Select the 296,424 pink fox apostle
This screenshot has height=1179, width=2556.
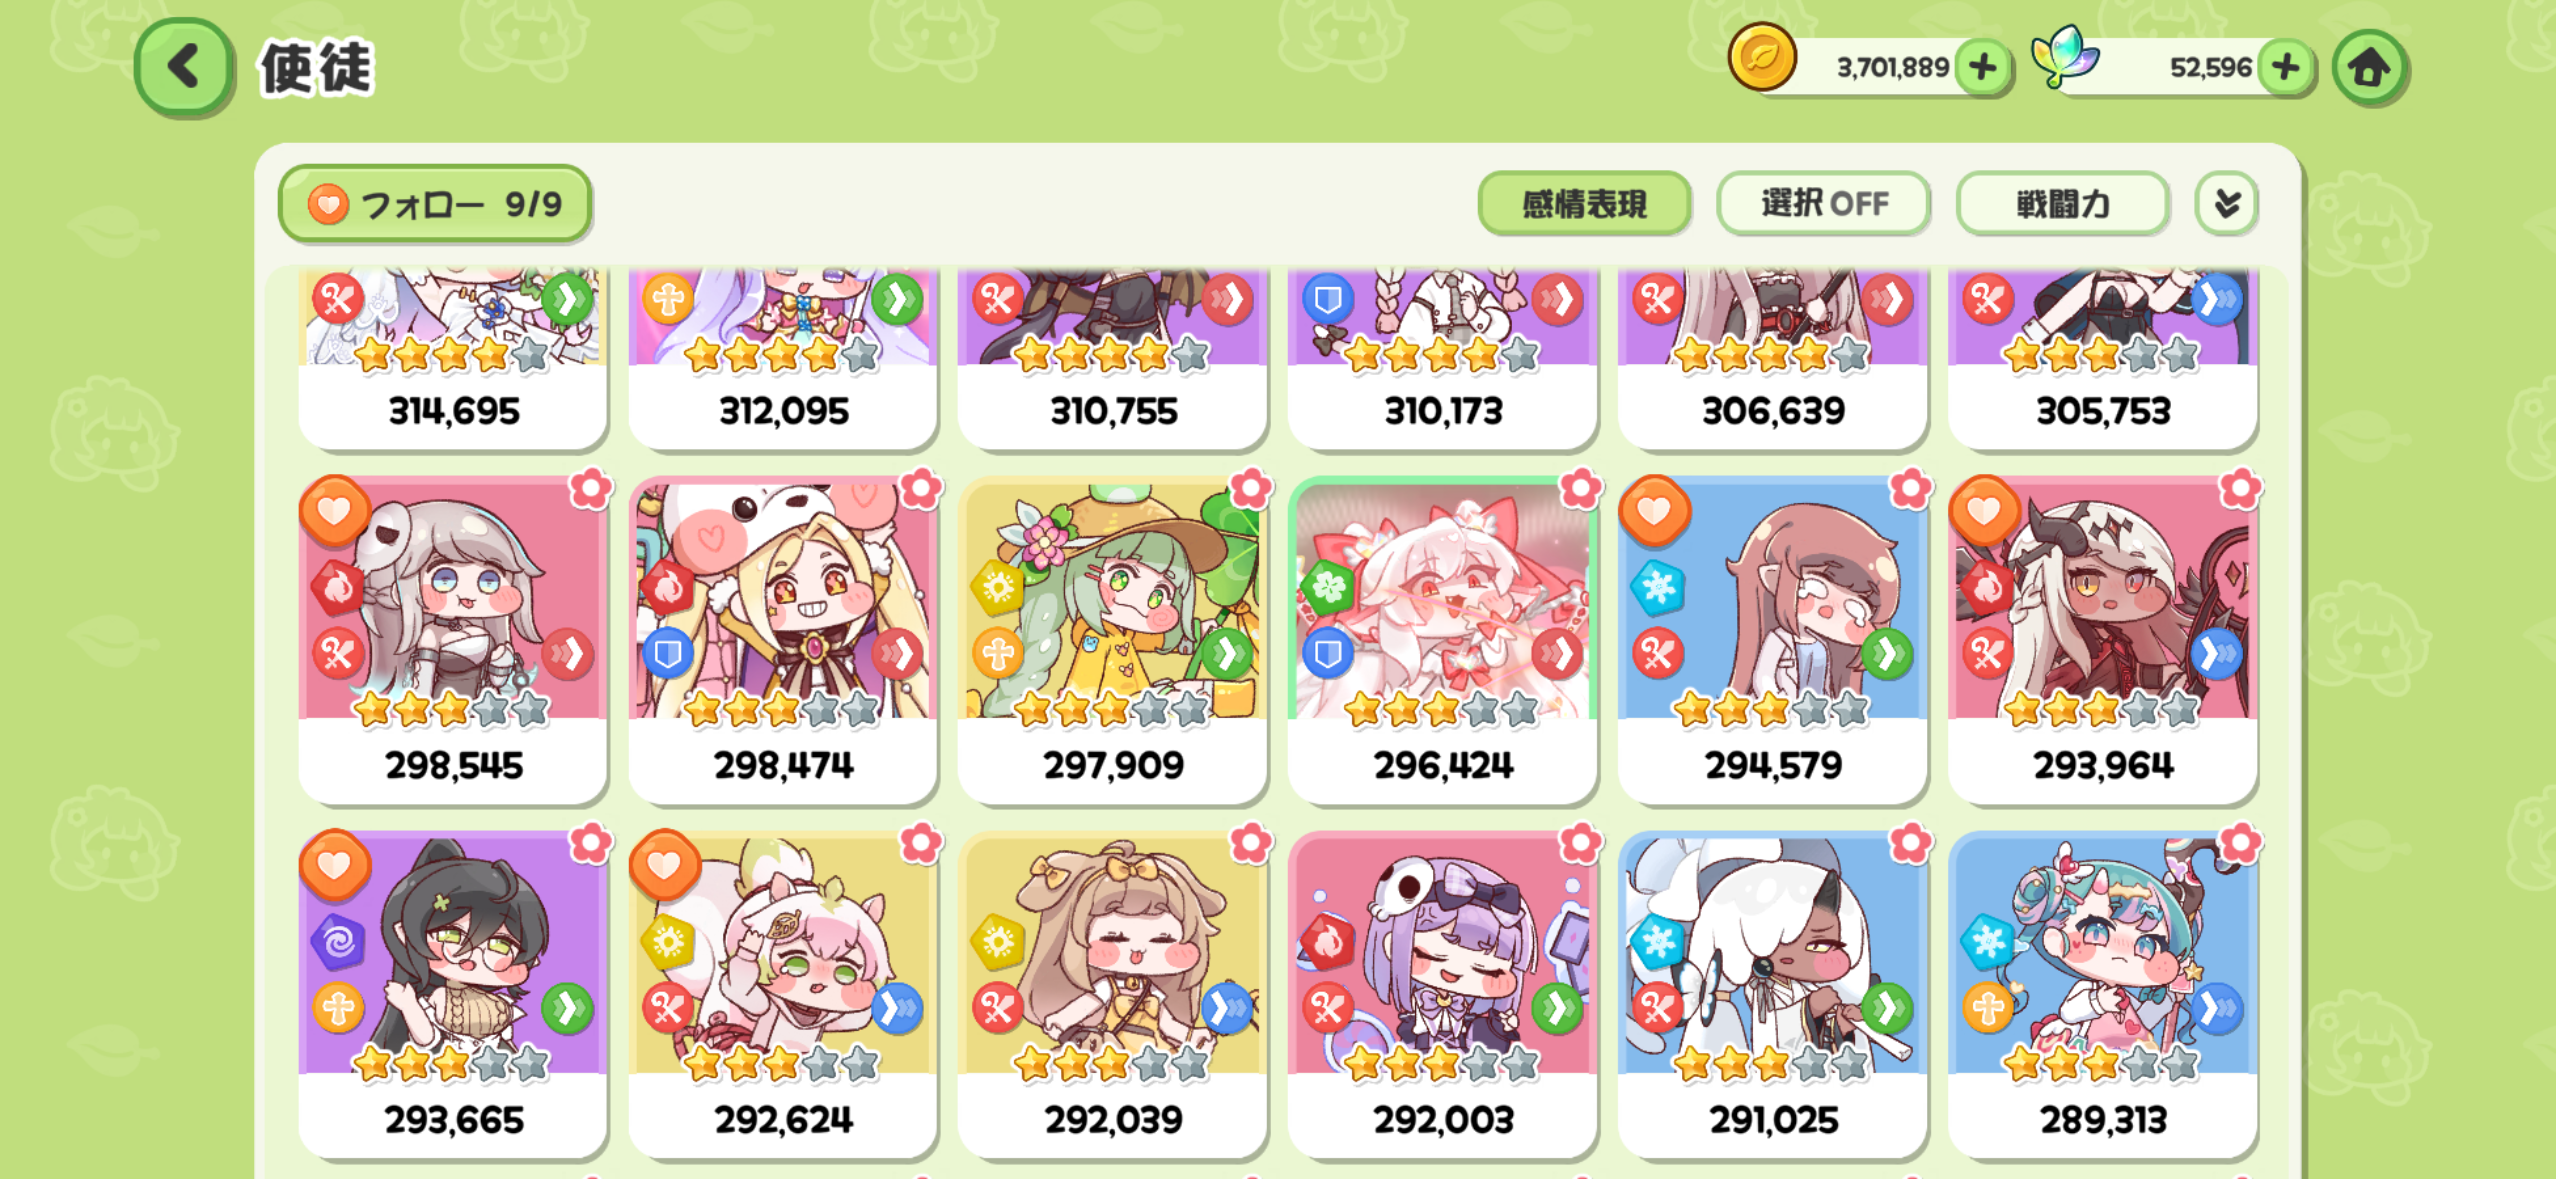tap(1443, 640)
